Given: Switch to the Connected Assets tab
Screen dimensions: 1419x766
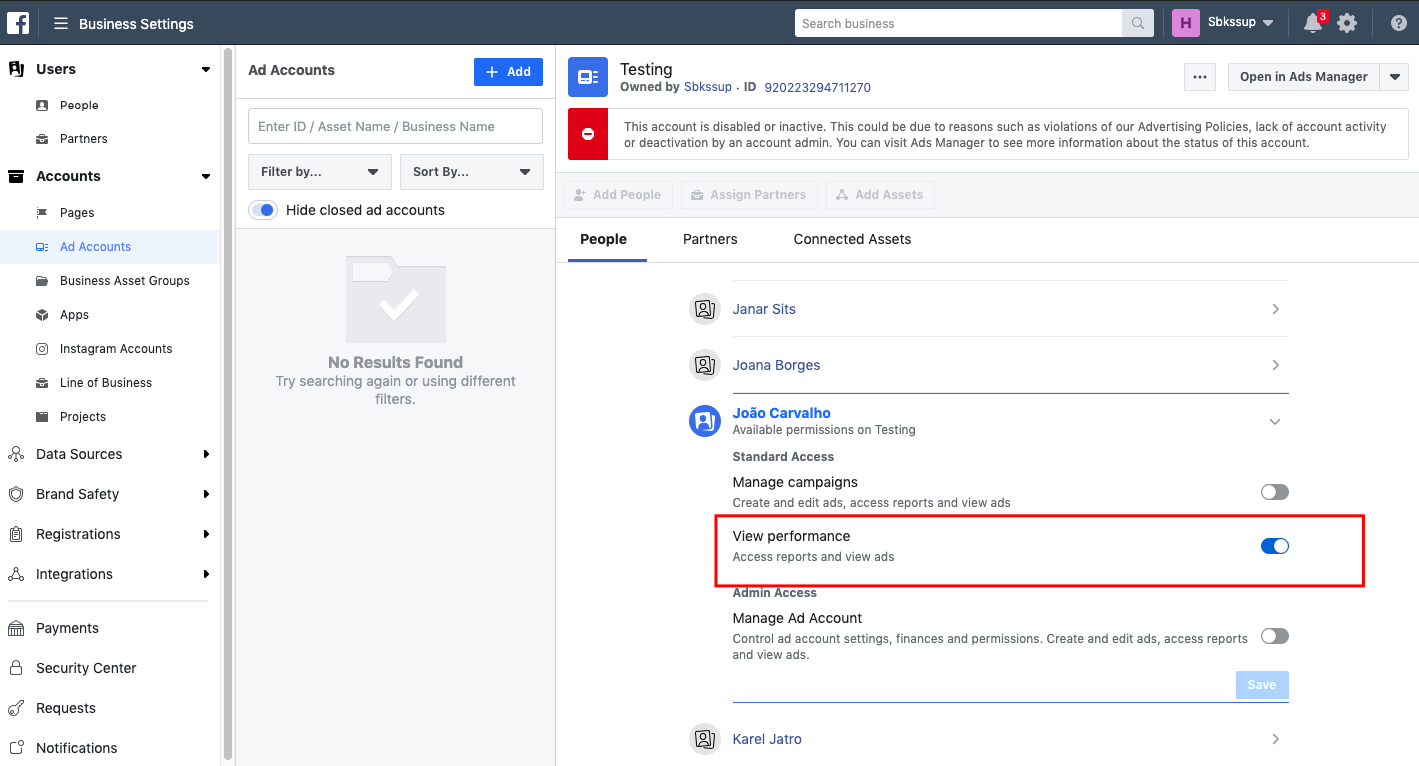Looking at the screenshot, I should coord(852,239).
